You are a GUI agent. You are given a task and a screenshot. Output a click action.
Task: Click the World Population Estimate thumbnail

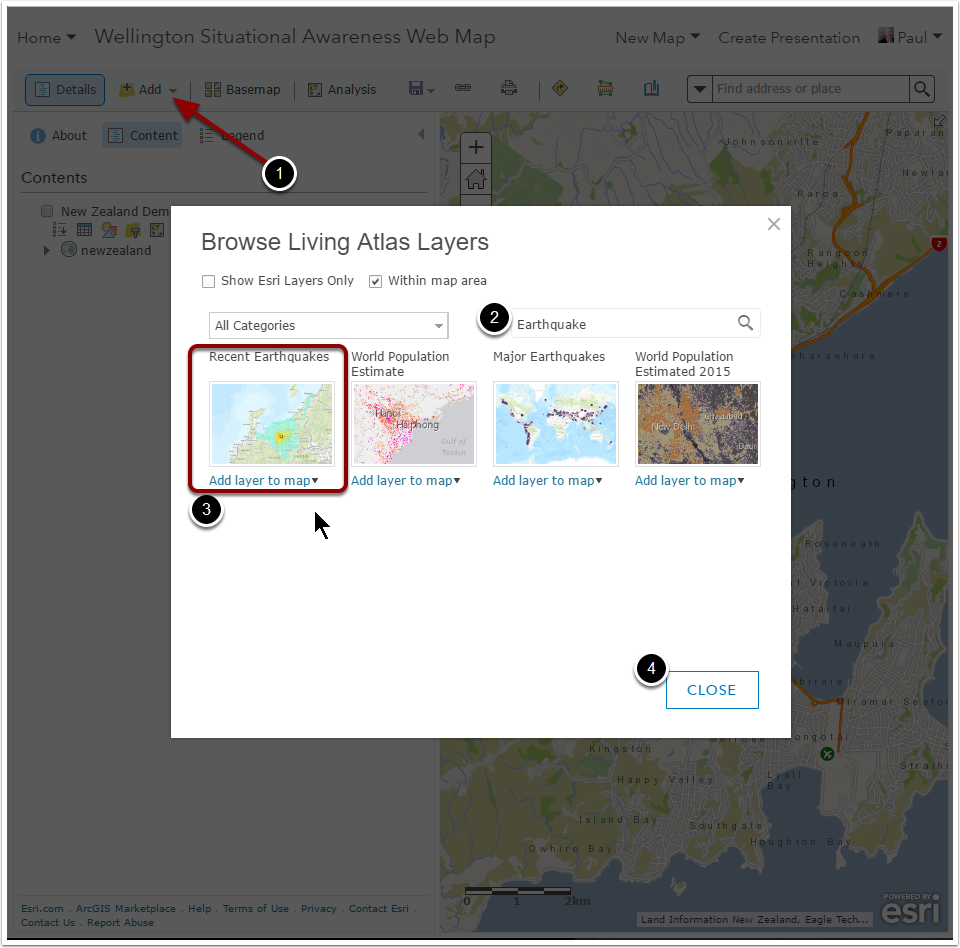tap(414, 424)
